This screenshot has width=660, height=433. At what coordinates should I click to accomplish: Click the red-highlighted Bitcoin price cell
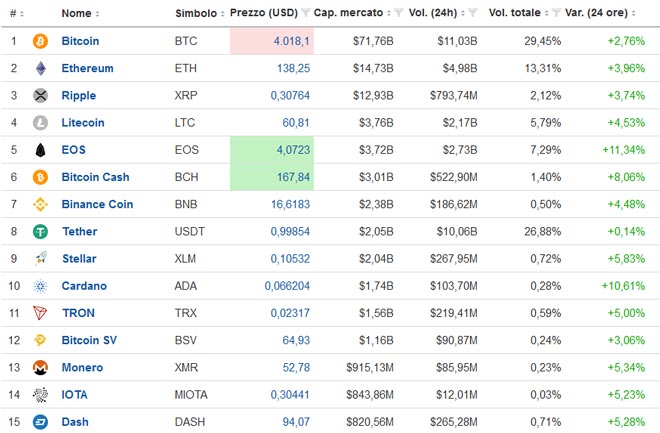pos(270,42)
